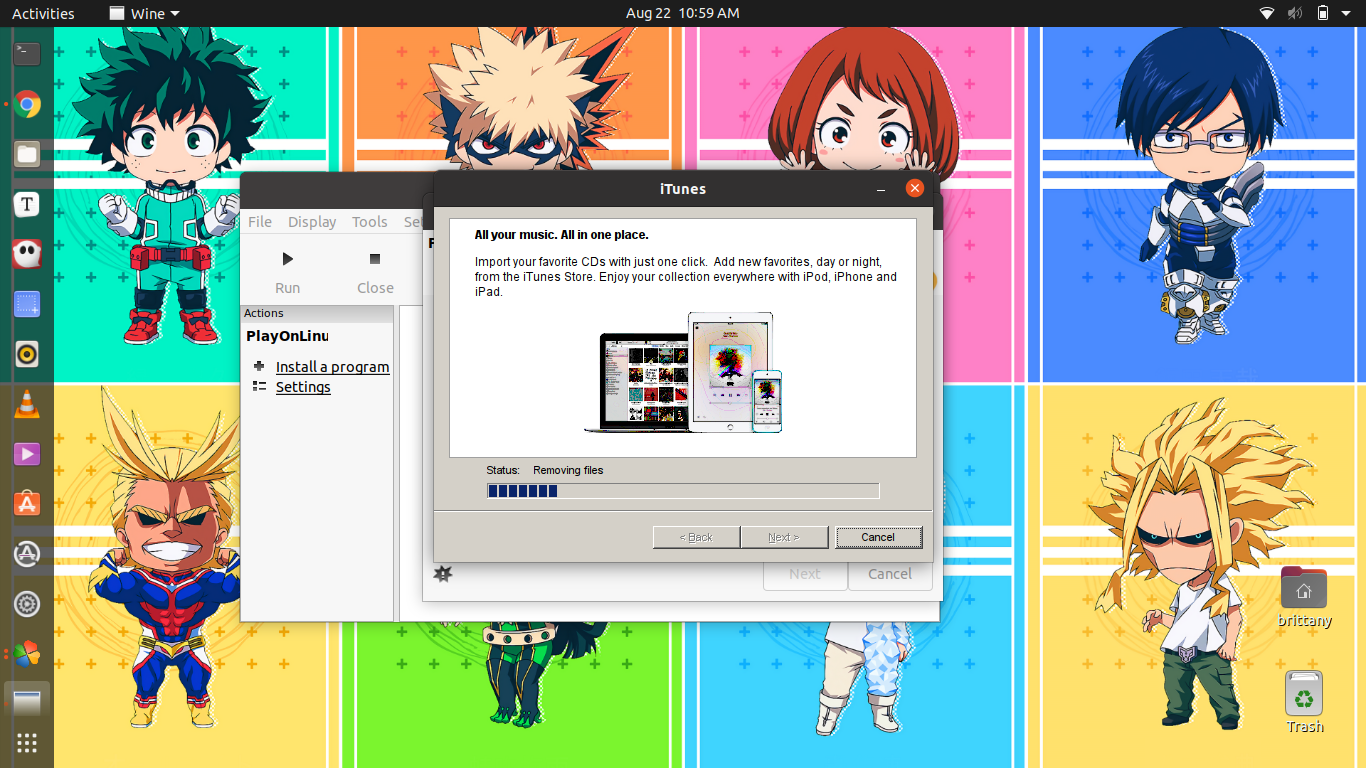This screenshot has height=768, width=1366.
Task: Open the Terminal from the dock
Action: coord(27,54)
